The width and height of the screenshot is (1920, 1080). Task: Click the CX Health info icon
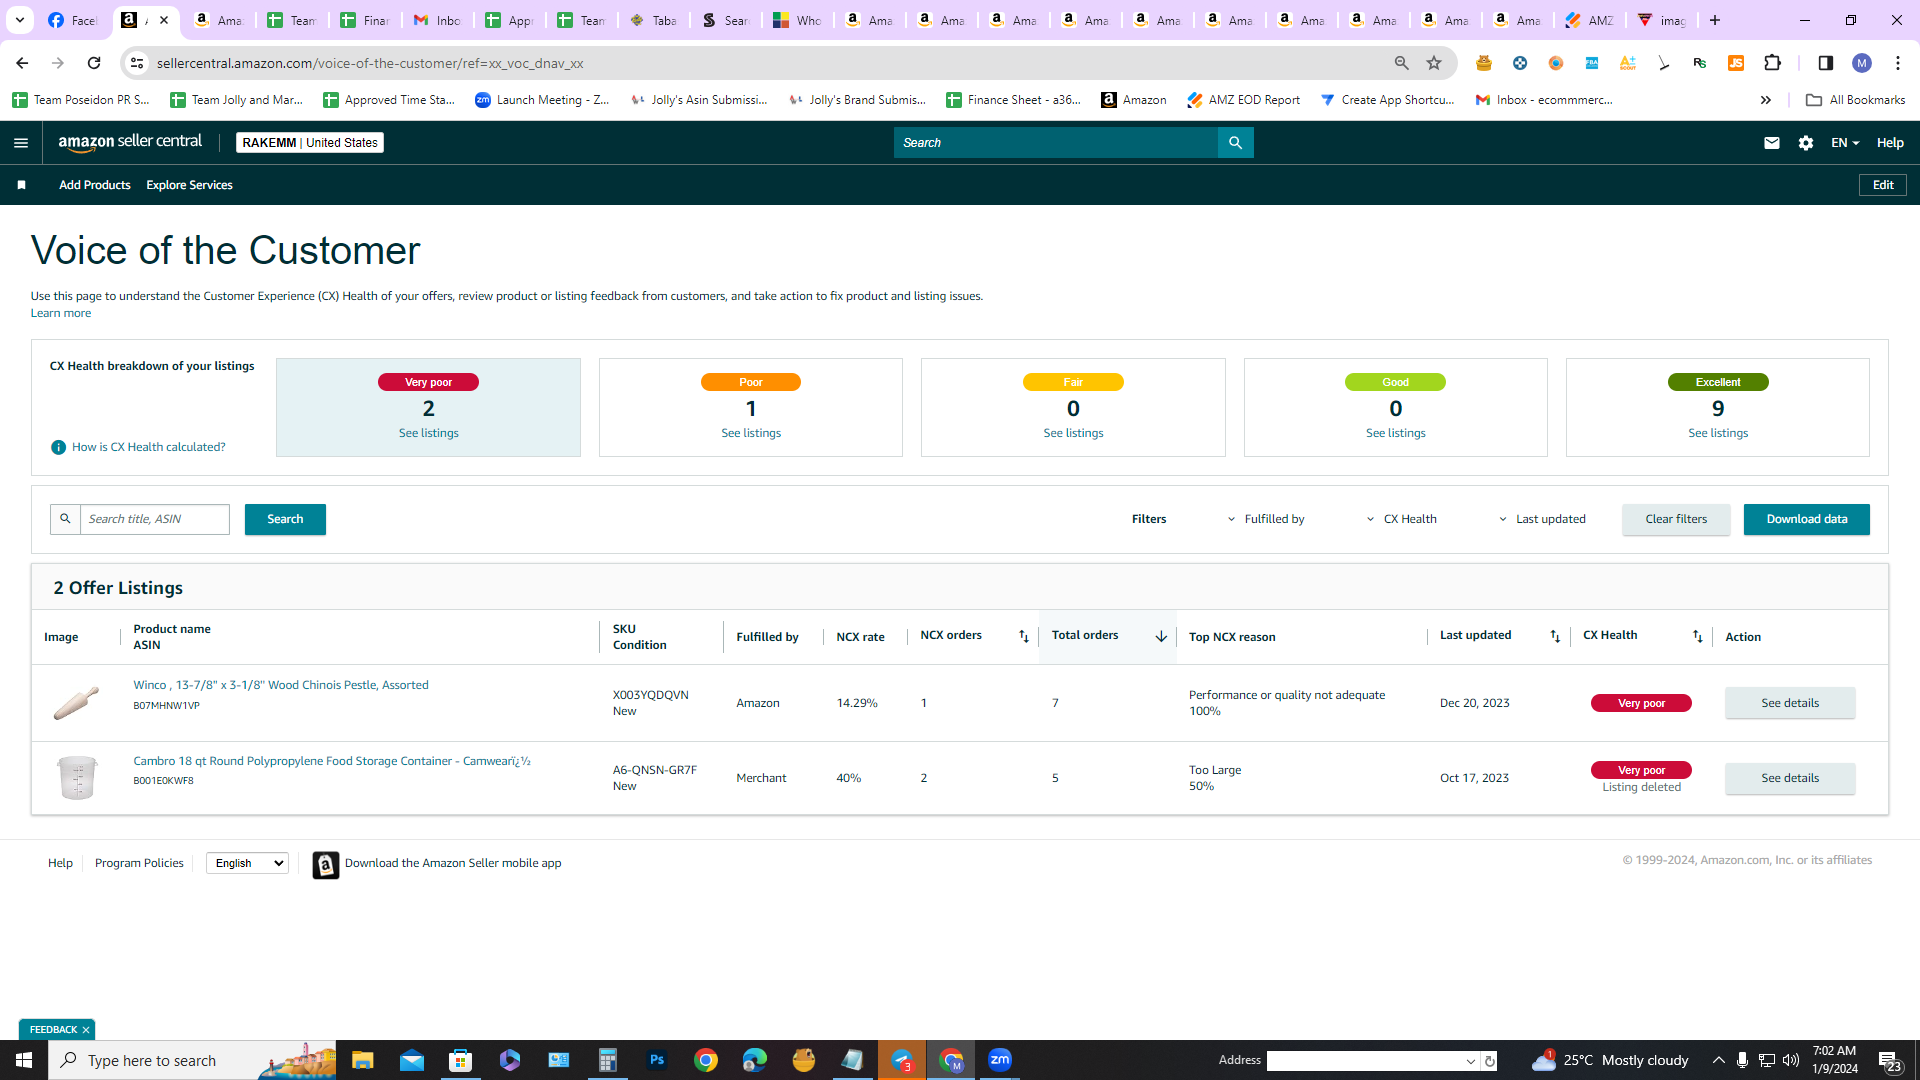point(58,447)
